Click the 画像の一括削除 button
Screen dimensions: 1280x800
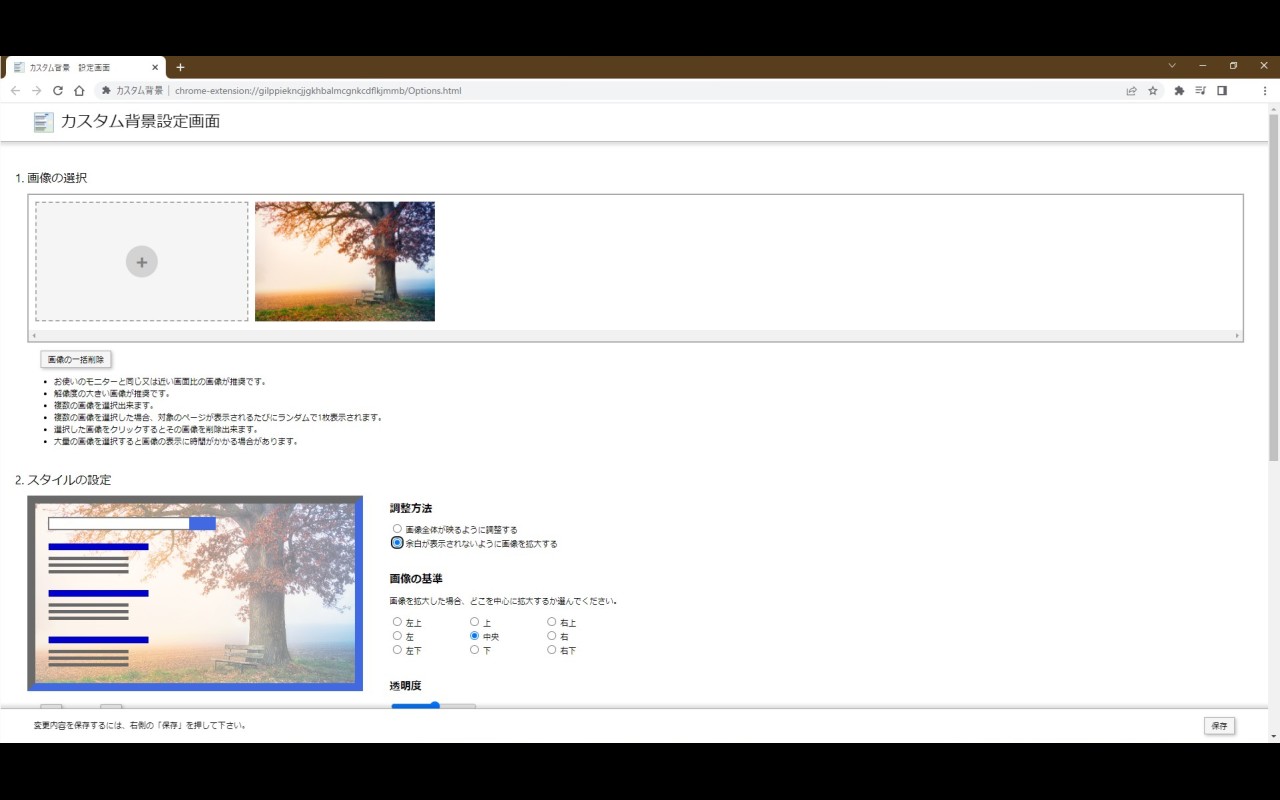[x=75, y=358]
